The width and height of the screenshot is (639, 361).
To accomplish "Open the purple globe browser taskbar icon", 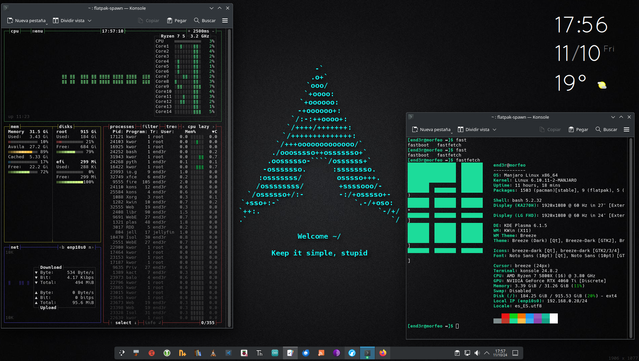I will 336,353.
